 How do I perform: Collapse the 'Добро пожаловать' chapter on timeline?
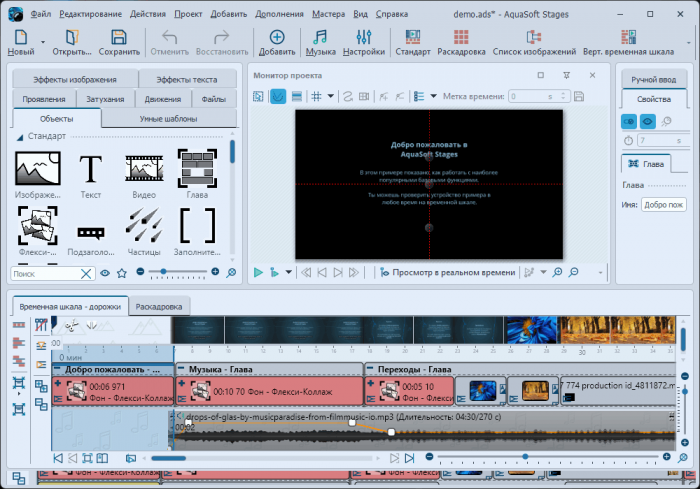point(59,369)
